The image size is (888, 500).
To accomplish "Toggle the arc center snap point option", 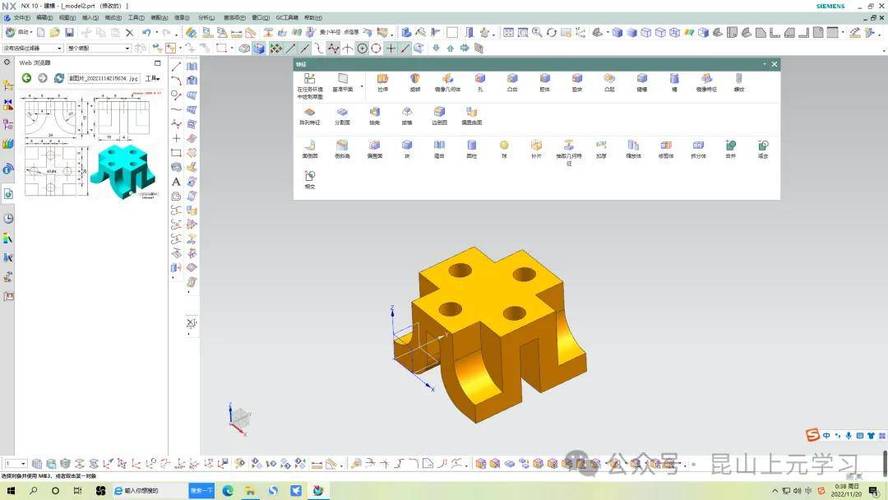I will [362, 49].
